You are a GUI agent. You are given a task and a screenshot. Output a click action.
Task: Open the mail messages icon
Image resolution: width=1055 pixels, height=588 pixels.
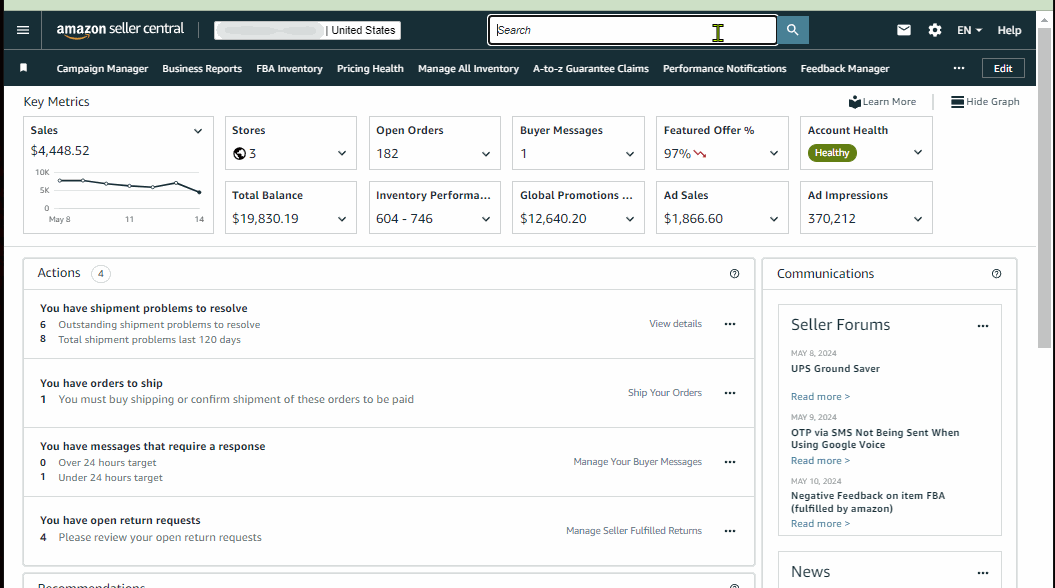904,30
